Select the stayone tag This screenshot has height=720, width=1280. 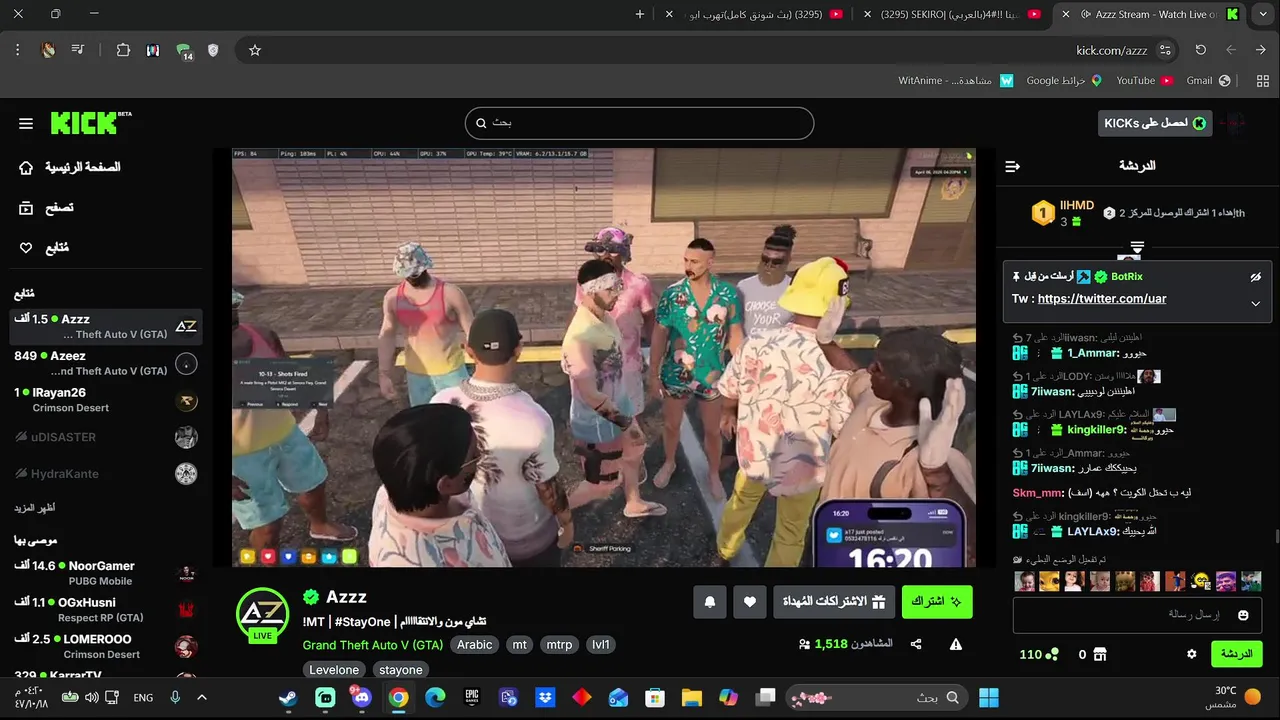pos(400,670)
